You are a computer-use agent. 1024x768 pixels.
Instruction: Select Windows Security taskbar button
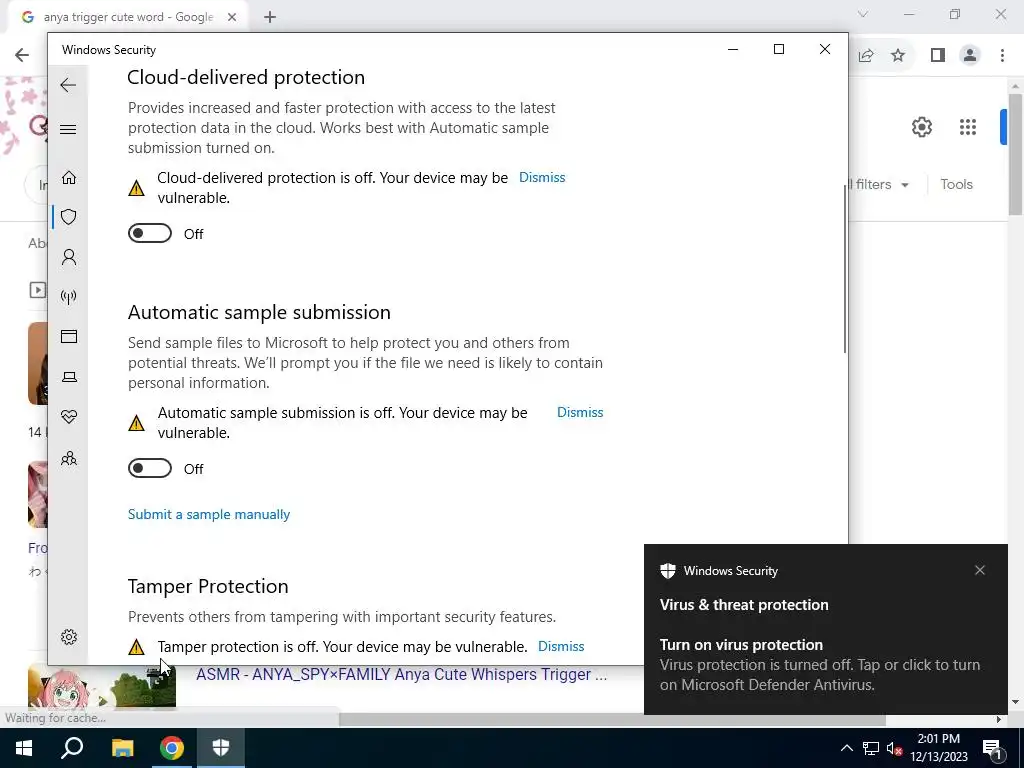click(x=221, y=748)
